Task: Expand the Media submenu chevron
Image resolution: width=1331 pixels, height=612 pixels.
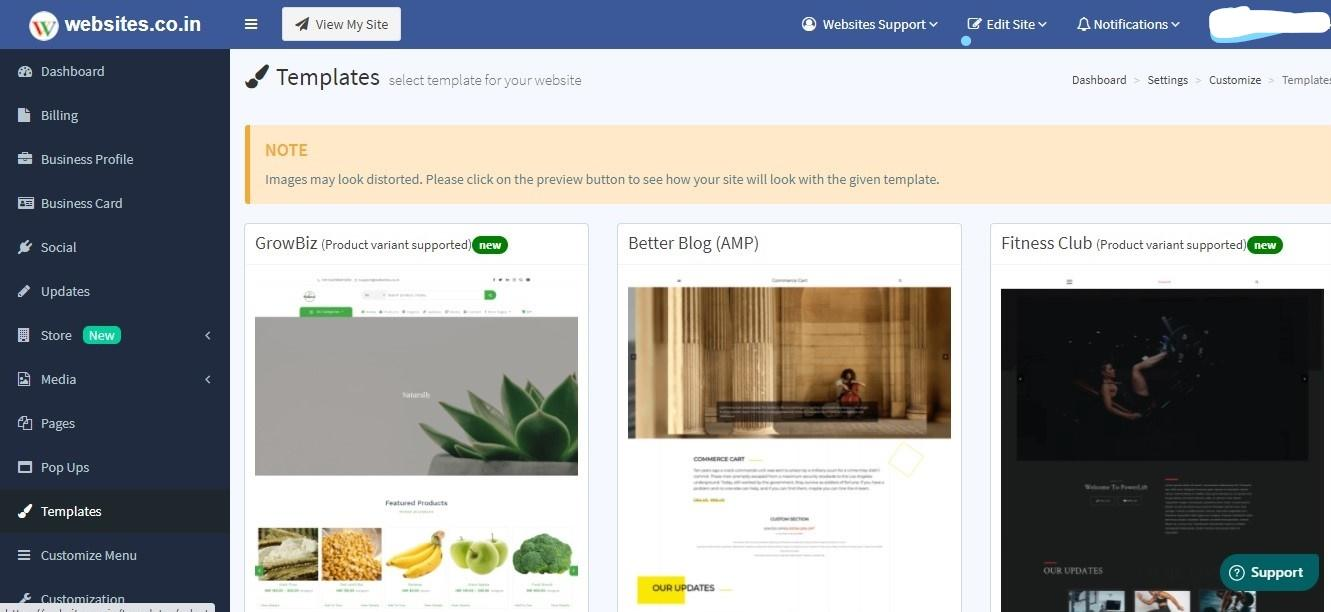Action: [x=208, y=379]
